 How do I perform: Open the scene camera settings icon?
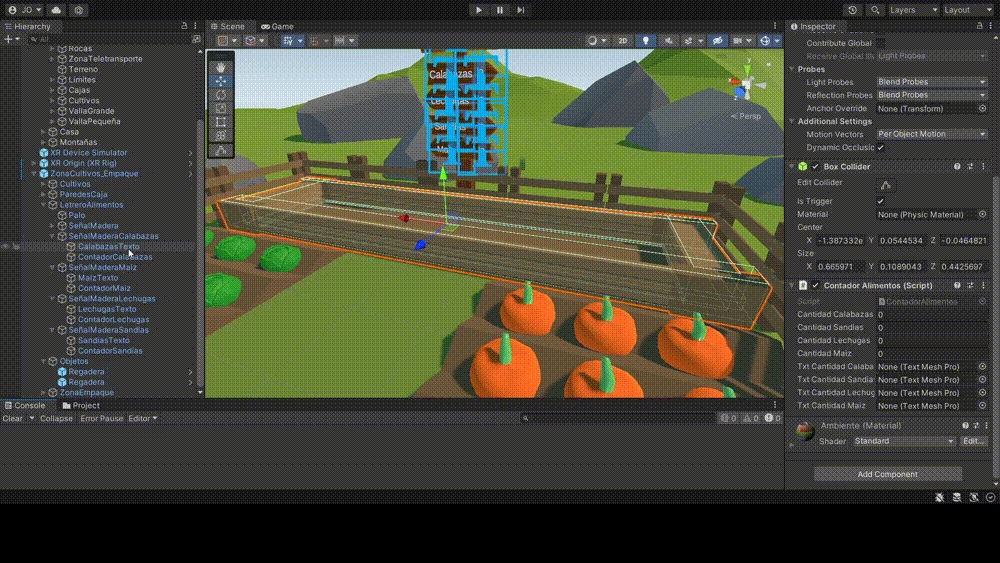click(738, 40)
